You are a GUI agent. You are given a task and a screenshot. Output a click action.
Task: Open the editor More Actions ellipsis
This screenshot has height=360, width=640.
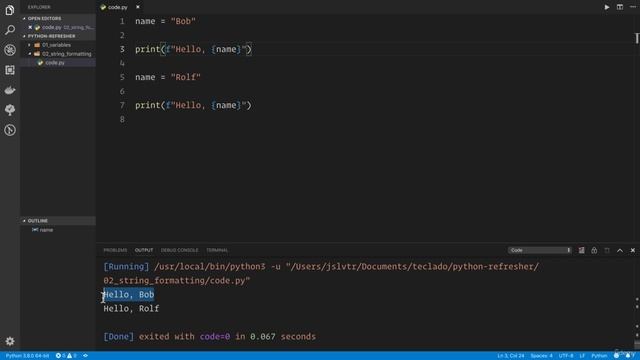(633, 7)
